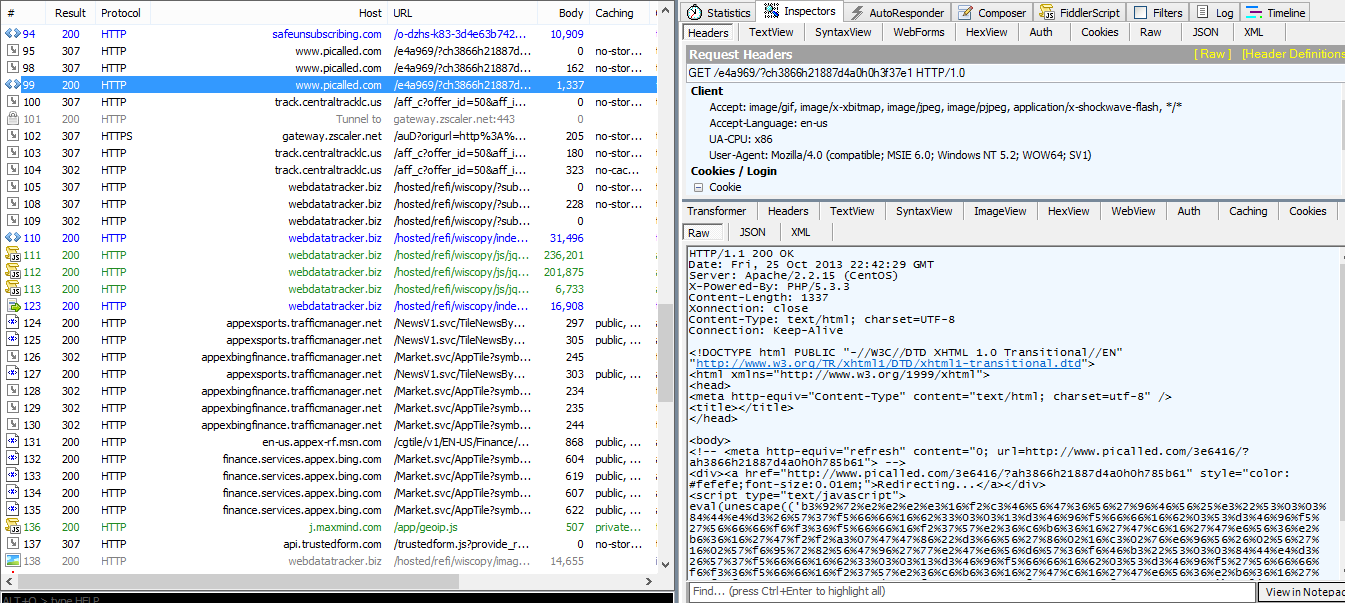Sort sessions by the Body column header
The height and width of the screenshot is (603, 1345).
(x=571, y=13)
